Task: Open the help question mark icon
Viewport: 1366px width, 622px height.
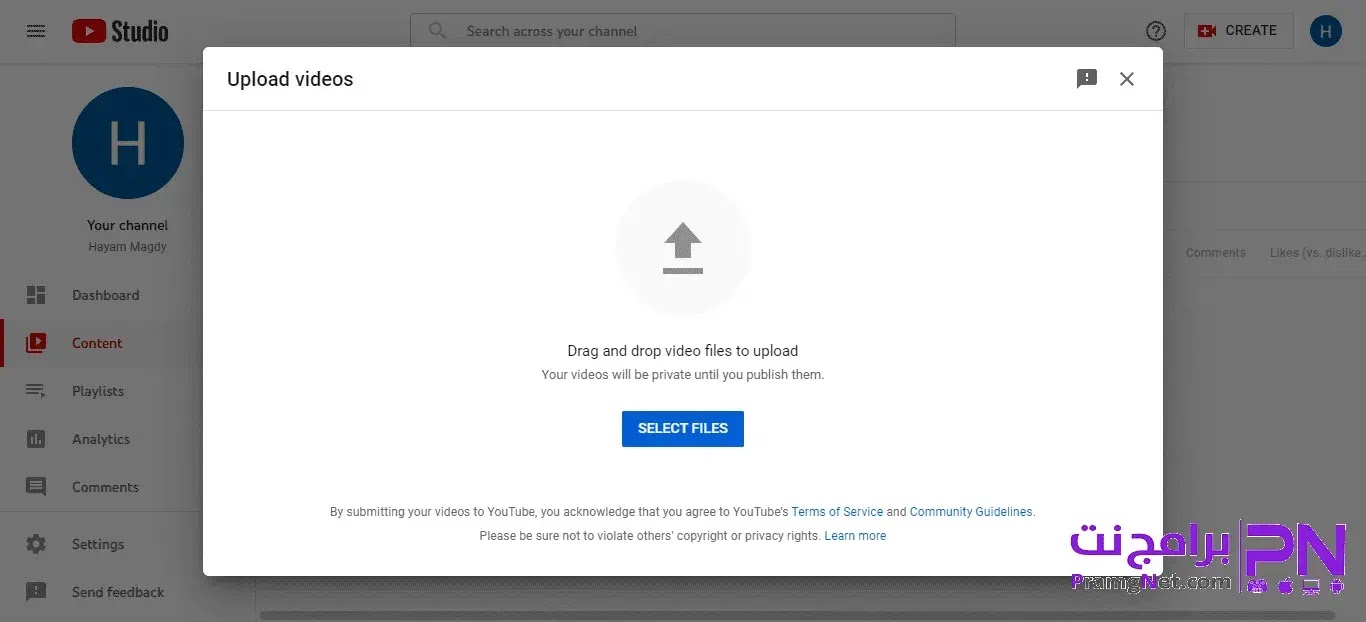Action: point(1156,31)
